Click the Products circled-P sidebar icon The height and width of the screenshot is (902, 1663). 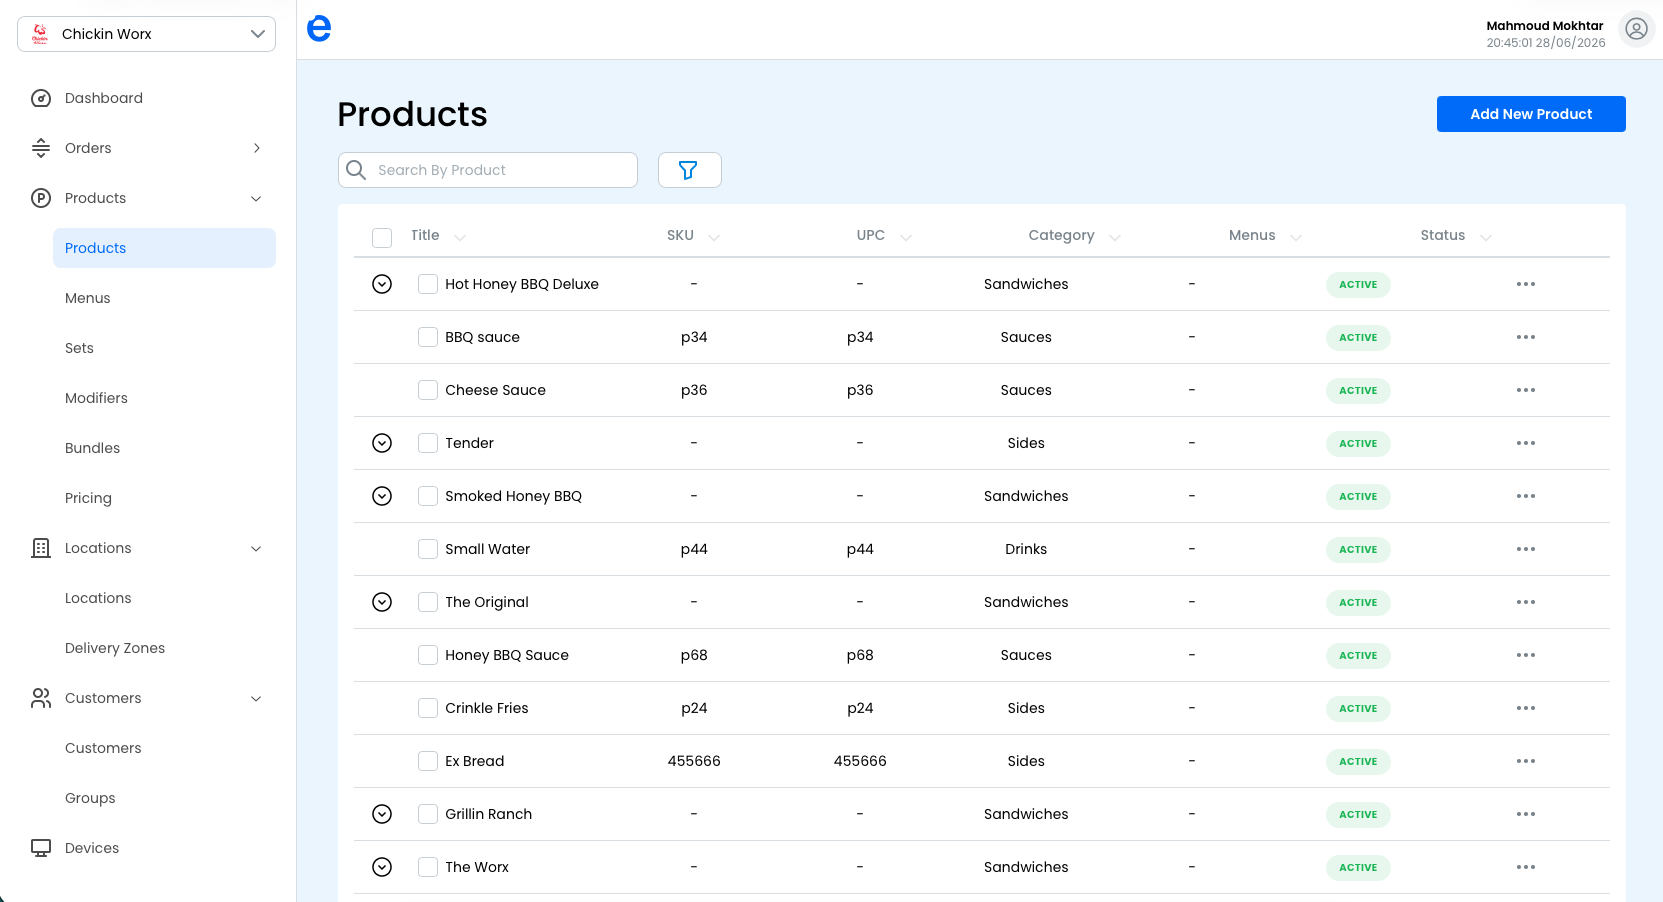pyautogui.click(x=41, y=198)
